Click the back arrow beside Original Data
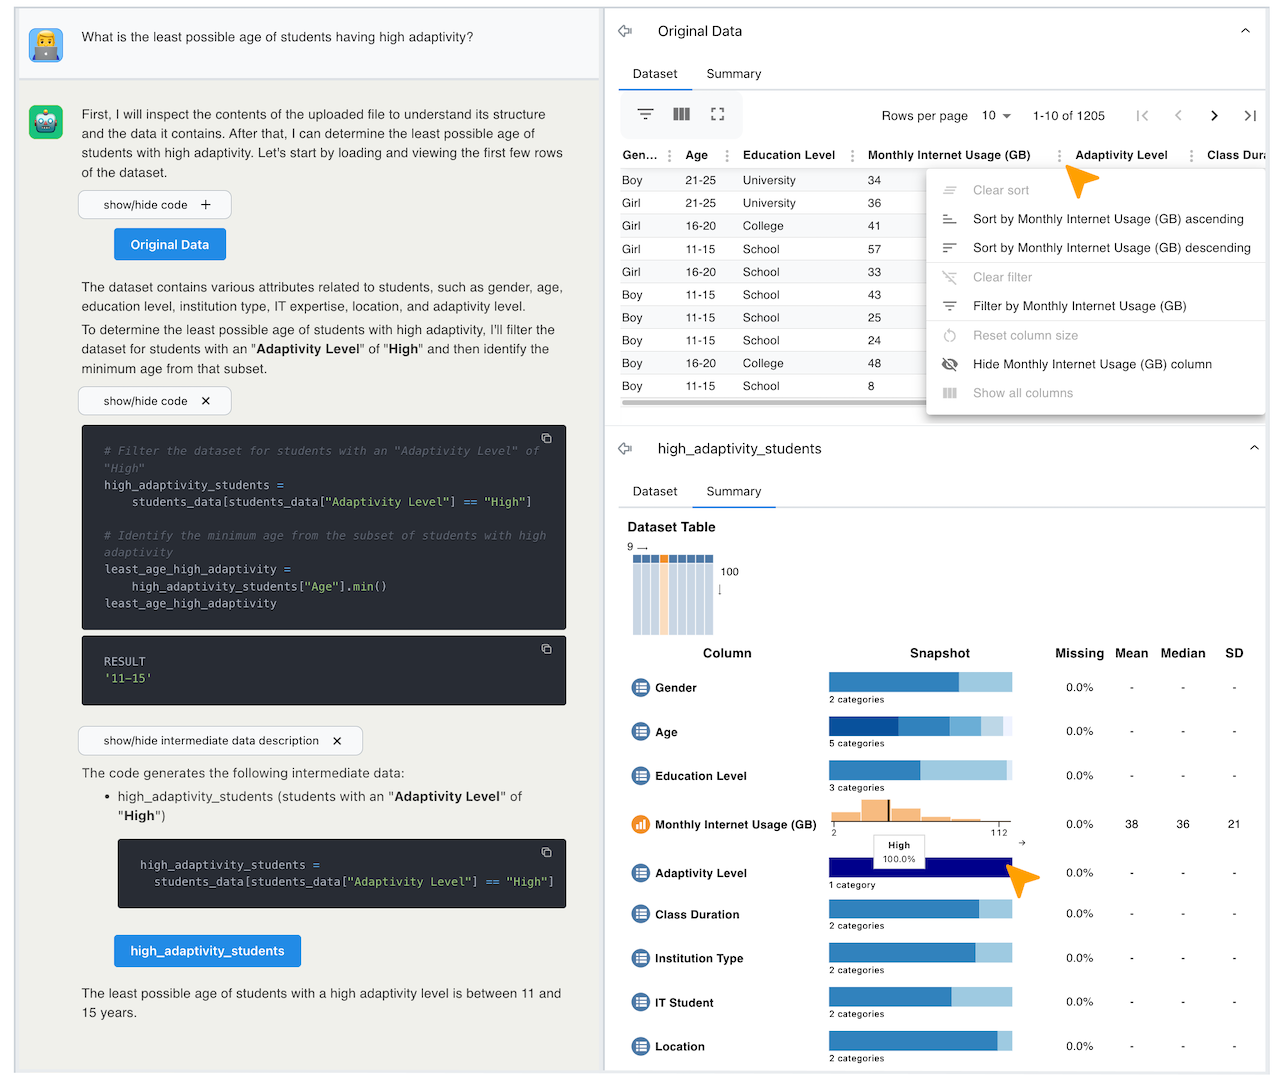Image resolution: width=1276 pixels, height=1084 pixels. [x=626, y=31]
